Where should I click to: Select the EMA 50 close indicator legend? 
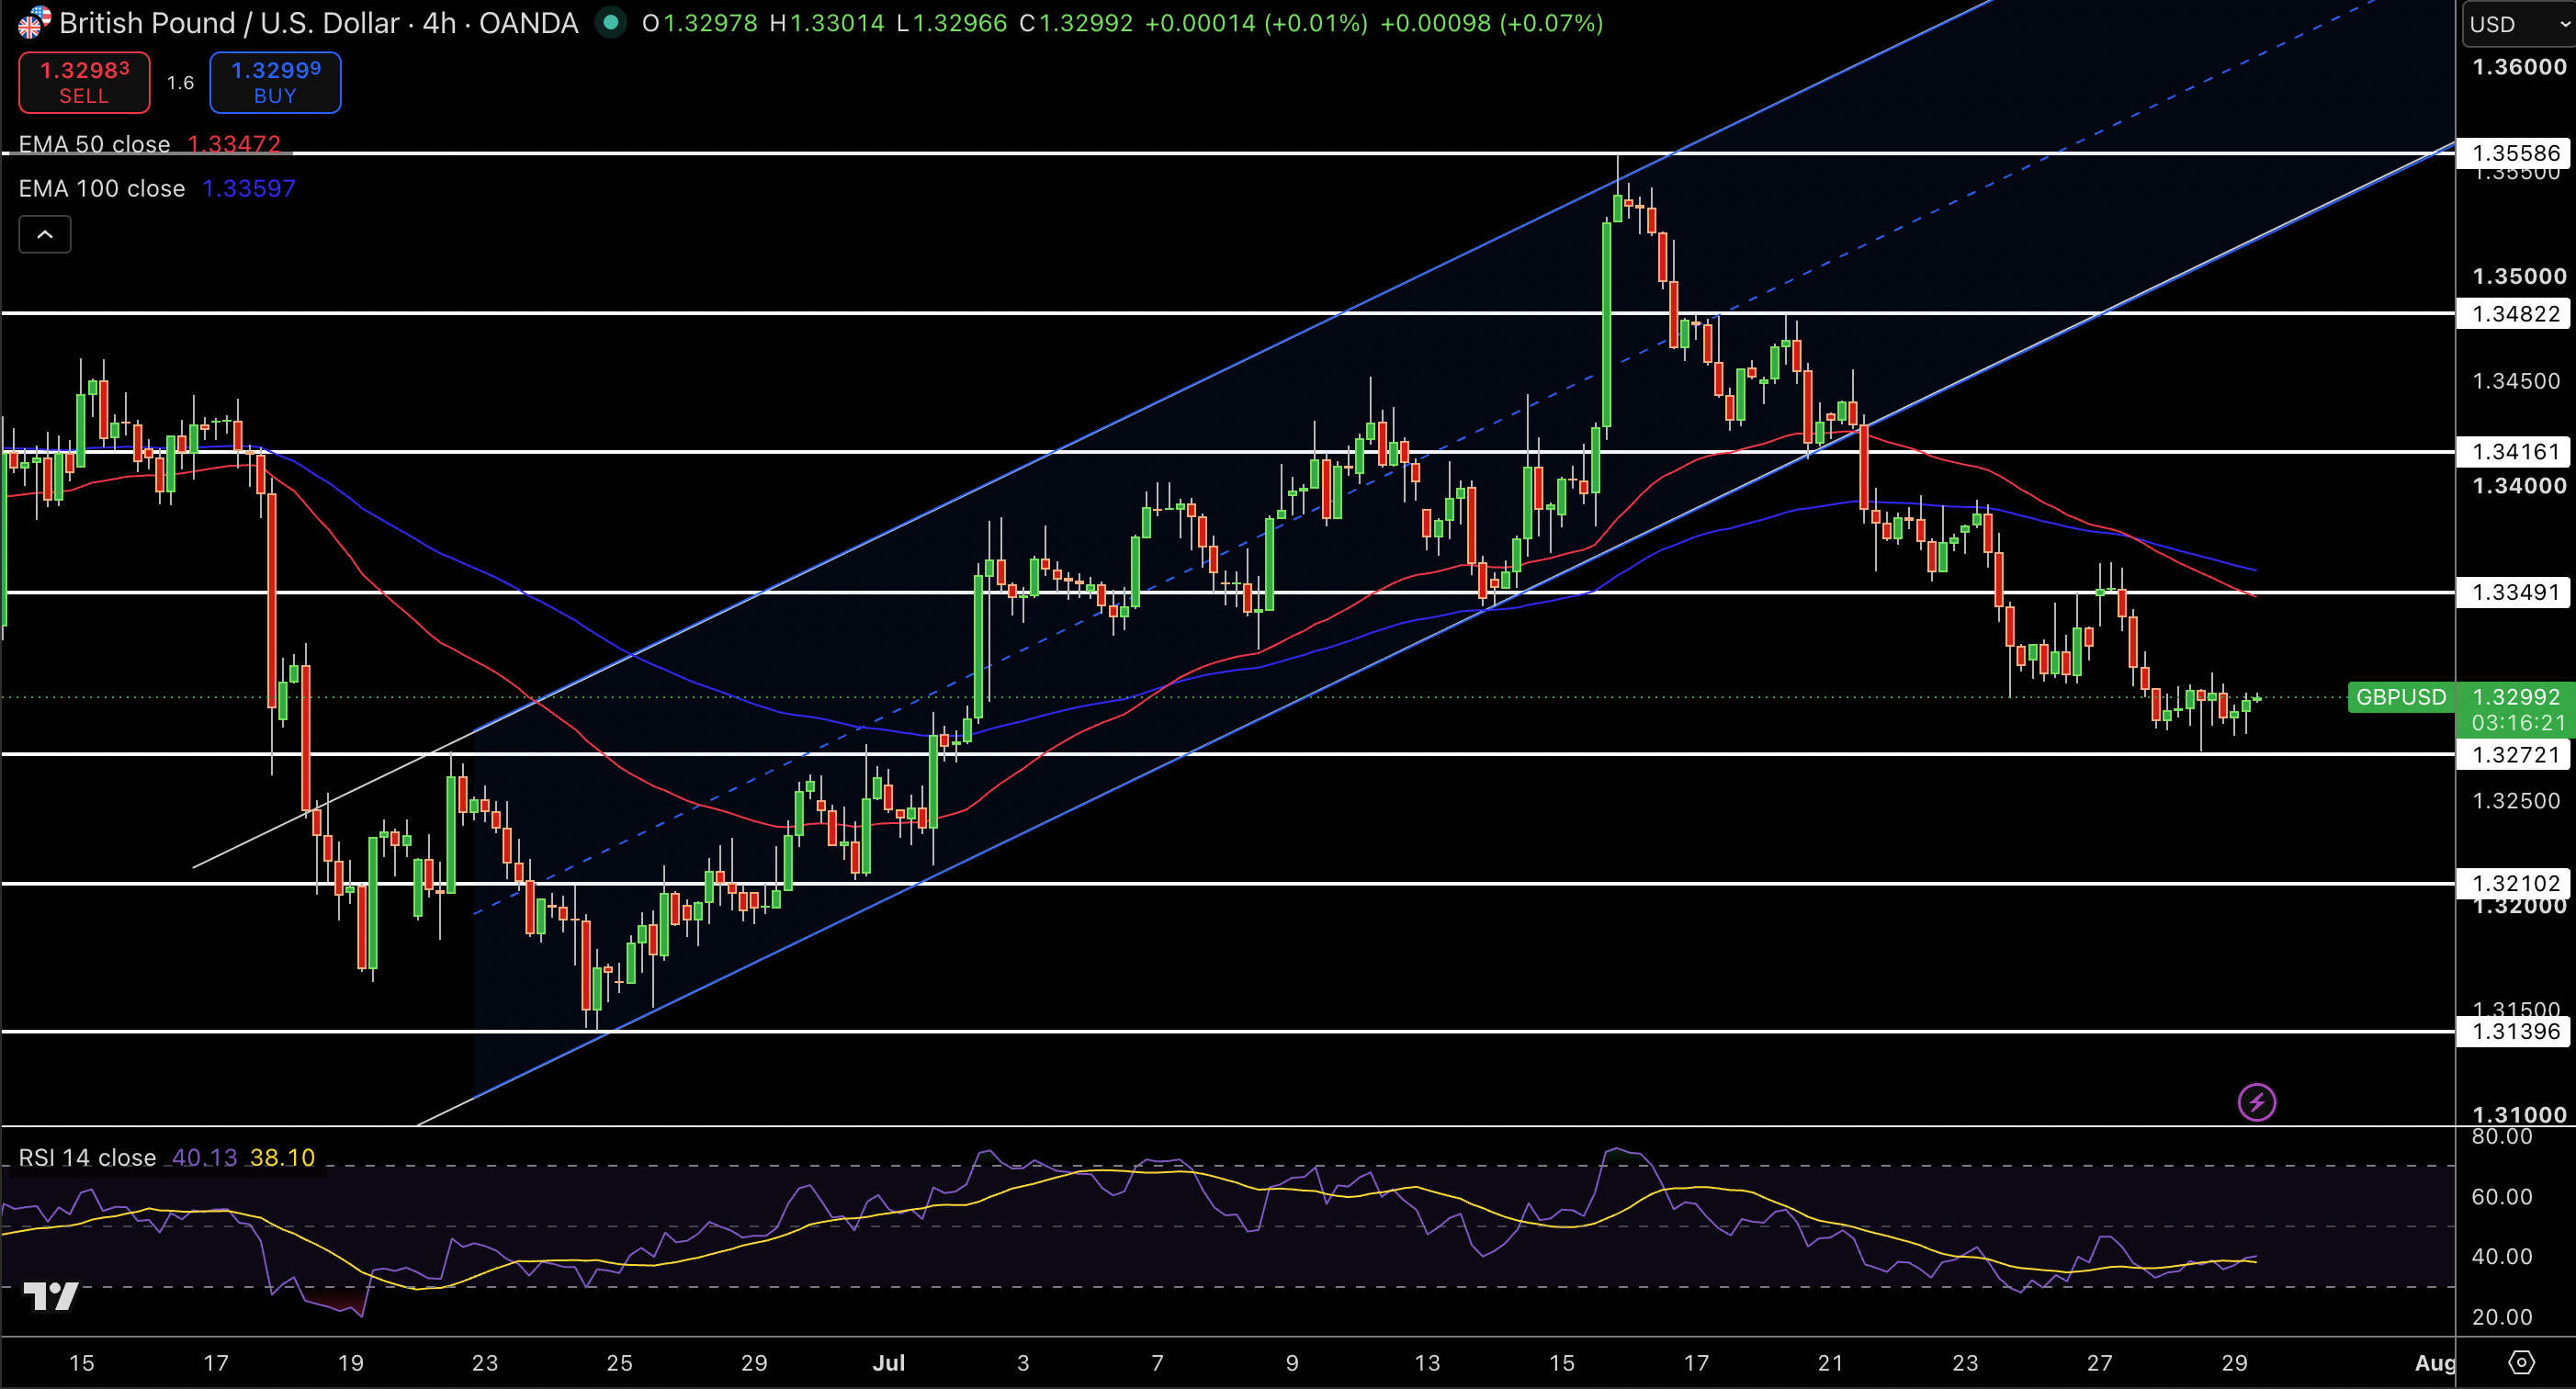94,144
